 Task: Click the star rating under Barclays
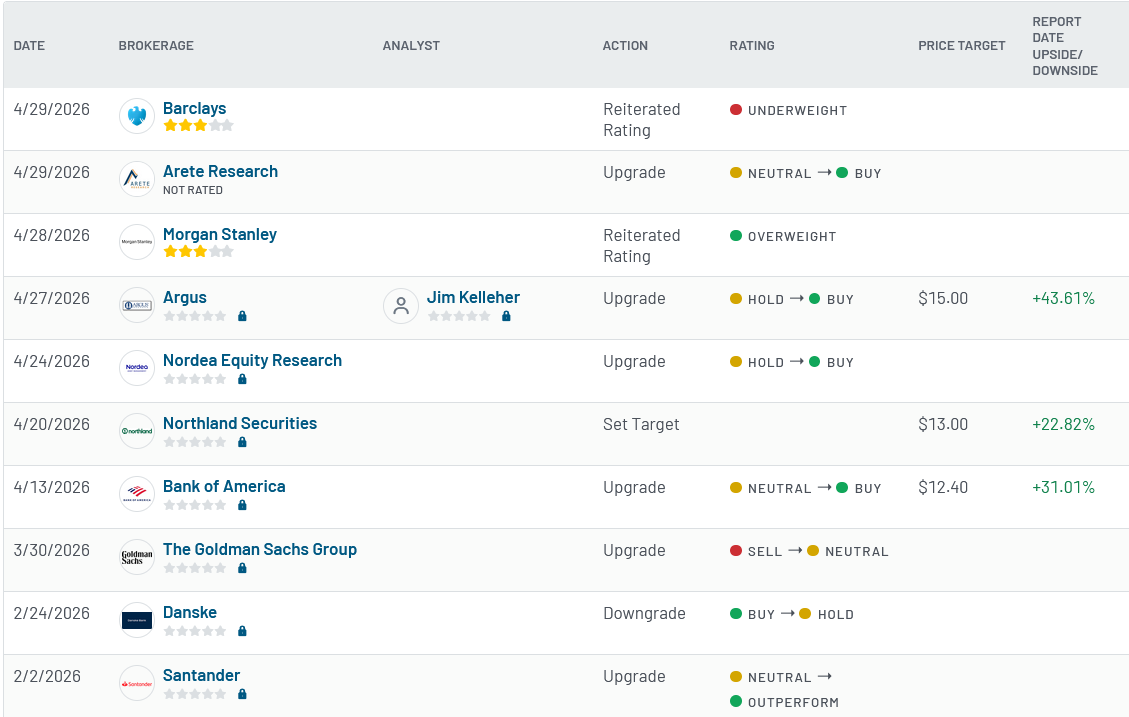click(199, 125)
